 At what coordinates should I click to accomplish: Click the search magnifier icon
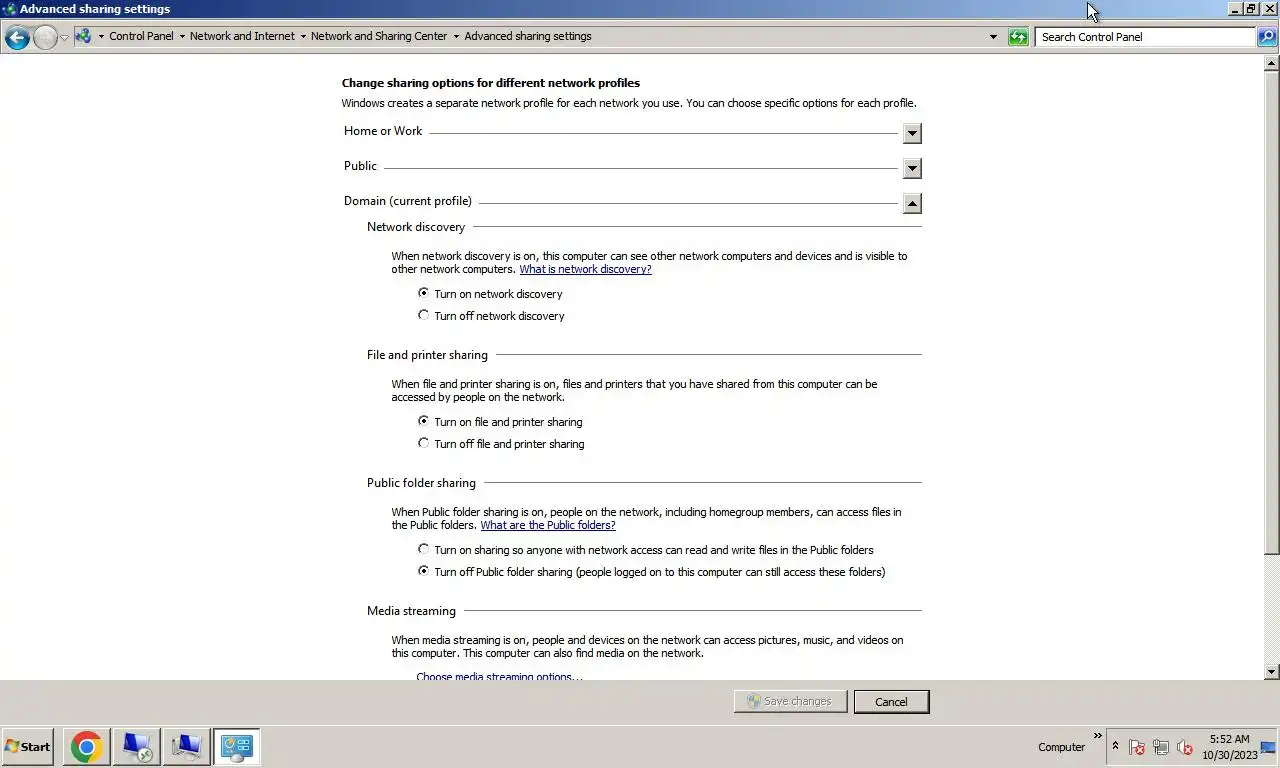pyautogui.click(x=1266, y=37)
